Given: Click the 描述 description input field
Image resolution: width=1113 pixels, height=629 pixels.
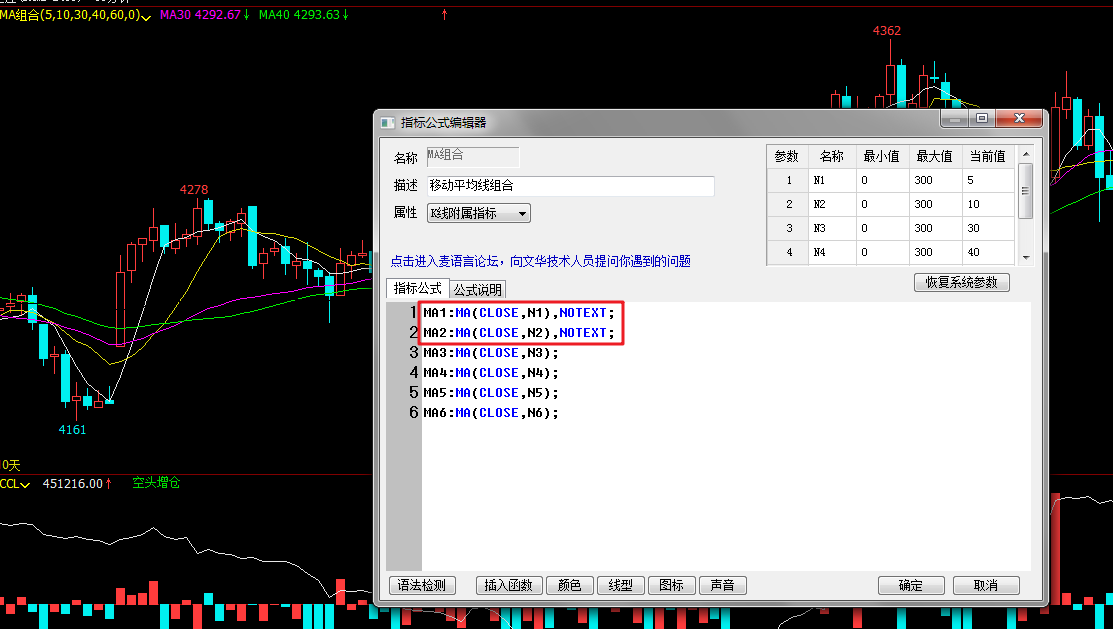Looking at the screenshot, I should coord(570,186).
